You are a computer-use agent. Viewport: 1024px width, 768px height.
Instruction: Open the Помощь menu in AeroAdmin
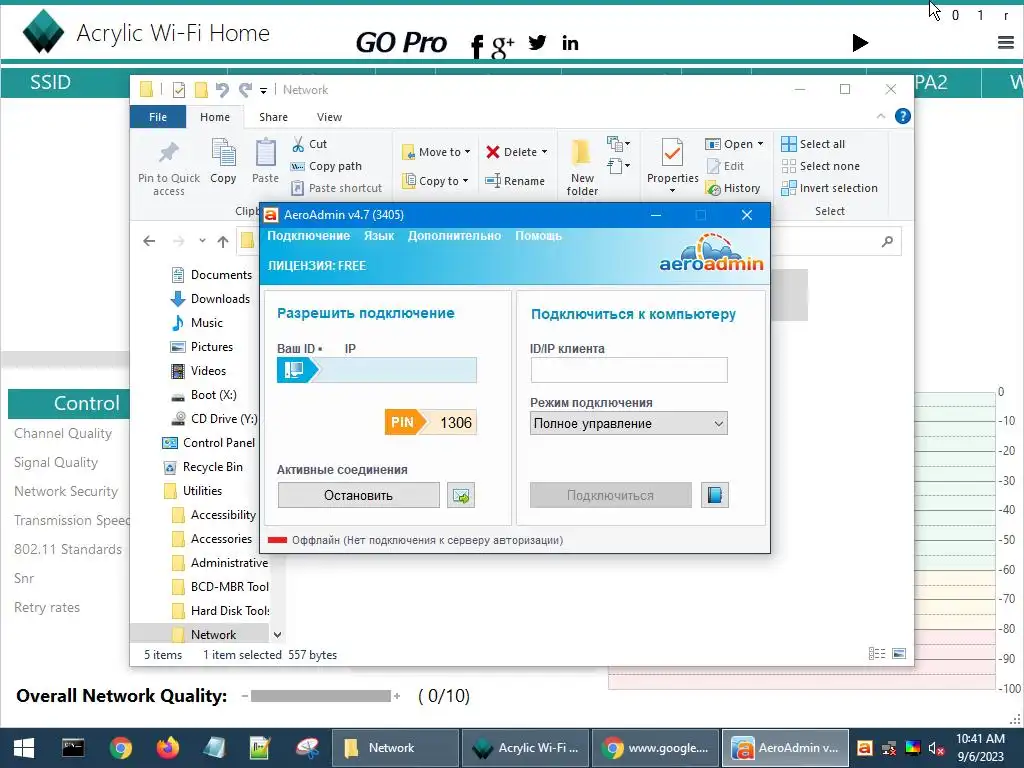538,236
